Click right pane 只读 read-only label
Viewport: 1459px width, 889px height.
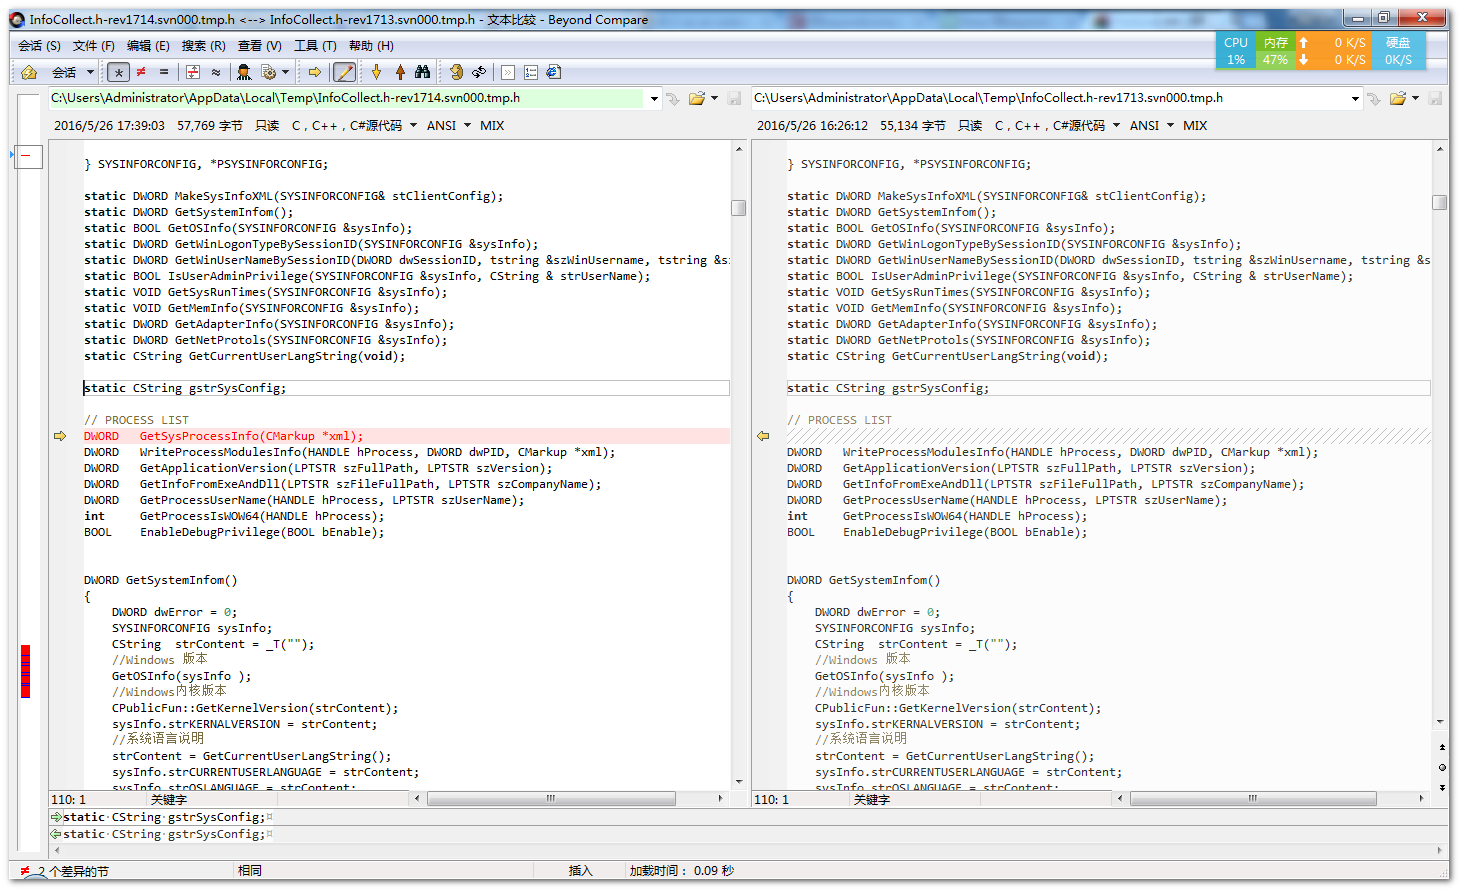coord(970,126)
